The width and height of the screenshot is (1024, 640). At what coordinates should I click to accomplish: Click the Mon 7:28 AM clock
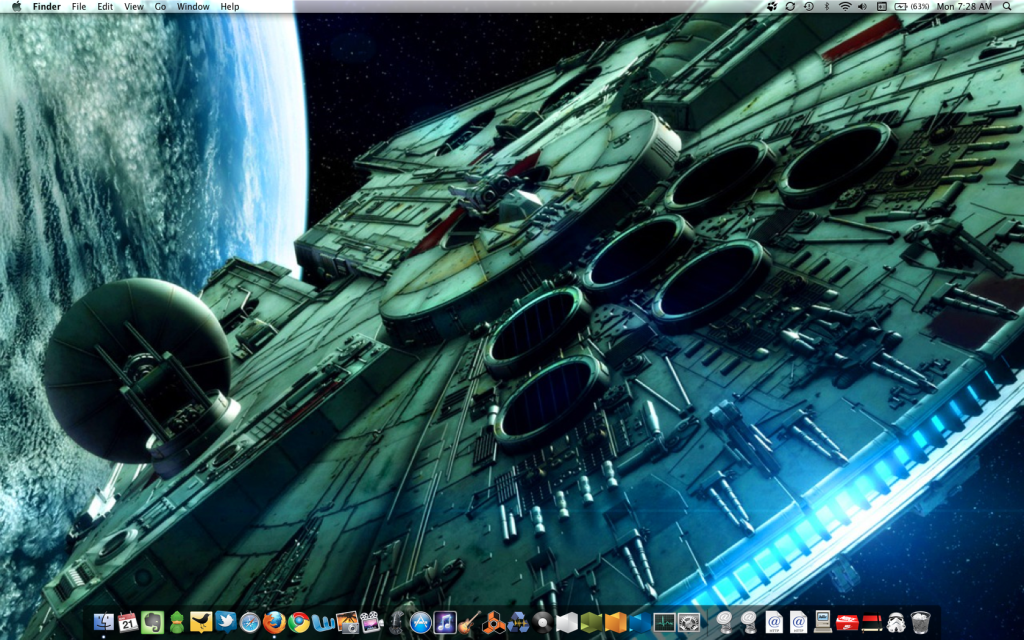[x=965, y=7]
